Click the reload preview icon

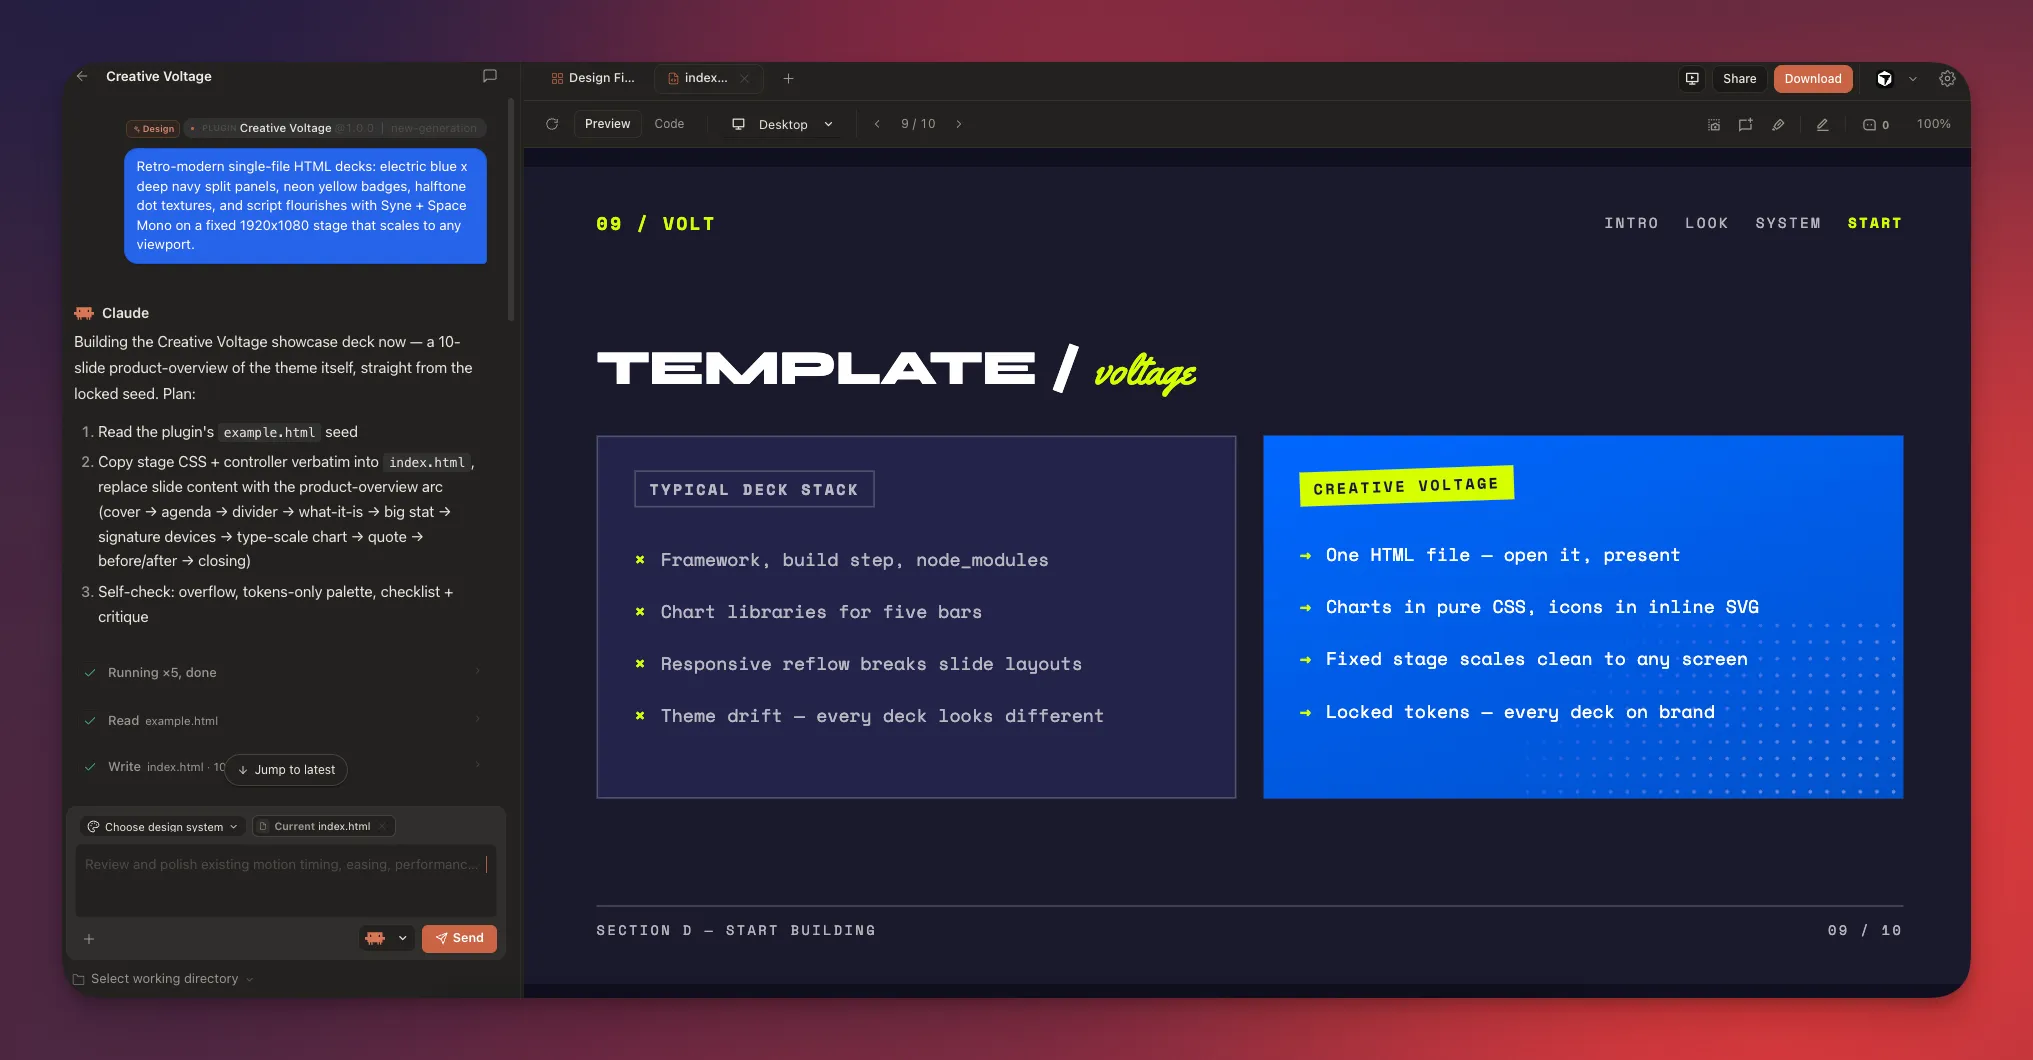pos(552,124)
